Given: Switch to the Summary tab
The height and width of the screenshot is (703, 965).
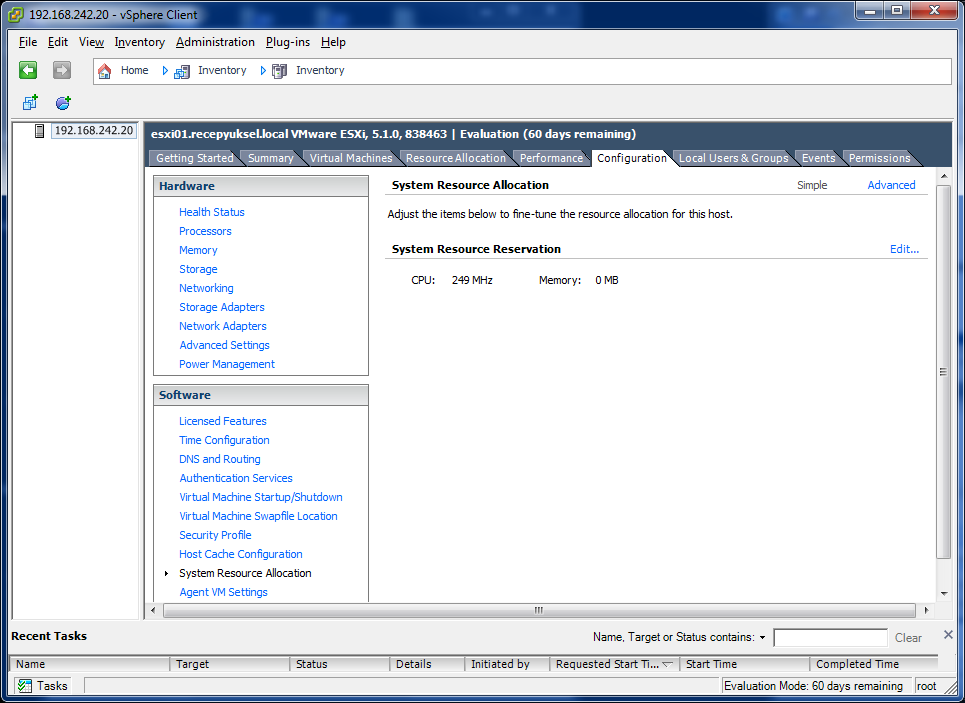Looking at the screenshot, I should [270, 158].
